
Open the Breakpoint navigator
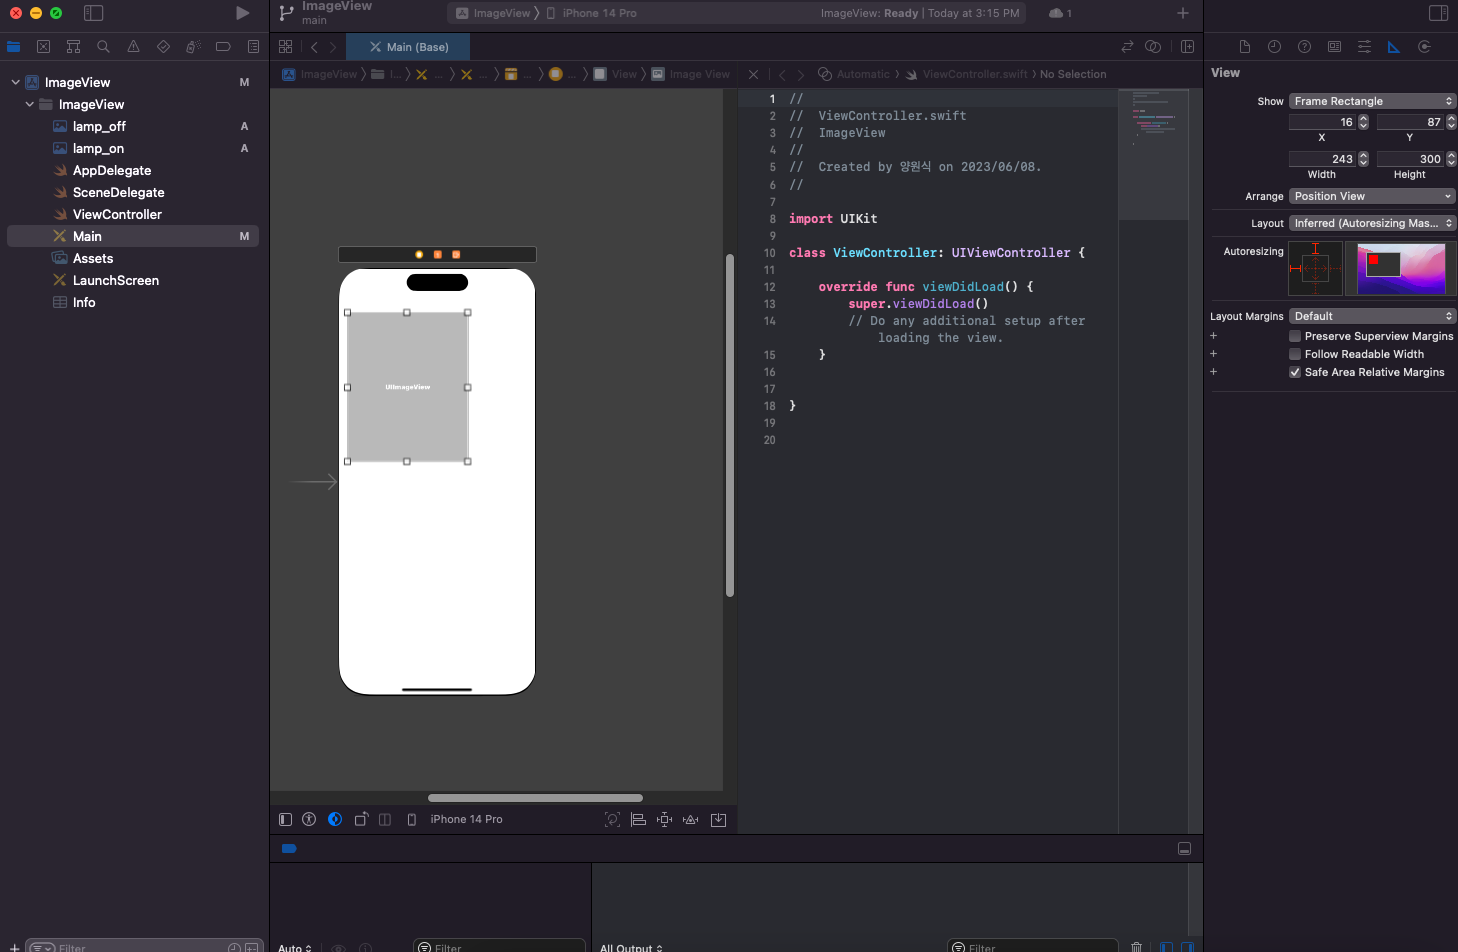[223, 47]
